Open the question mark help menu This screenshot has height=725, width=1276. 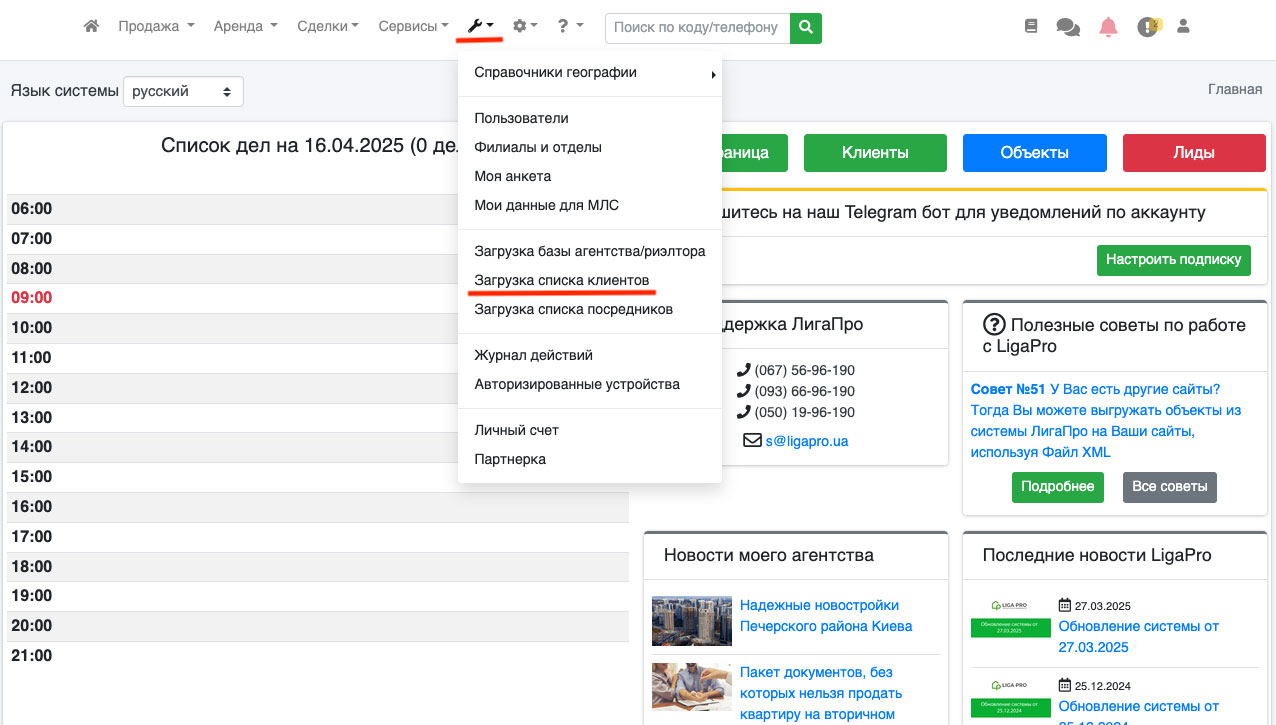click(x=570, y=27)
